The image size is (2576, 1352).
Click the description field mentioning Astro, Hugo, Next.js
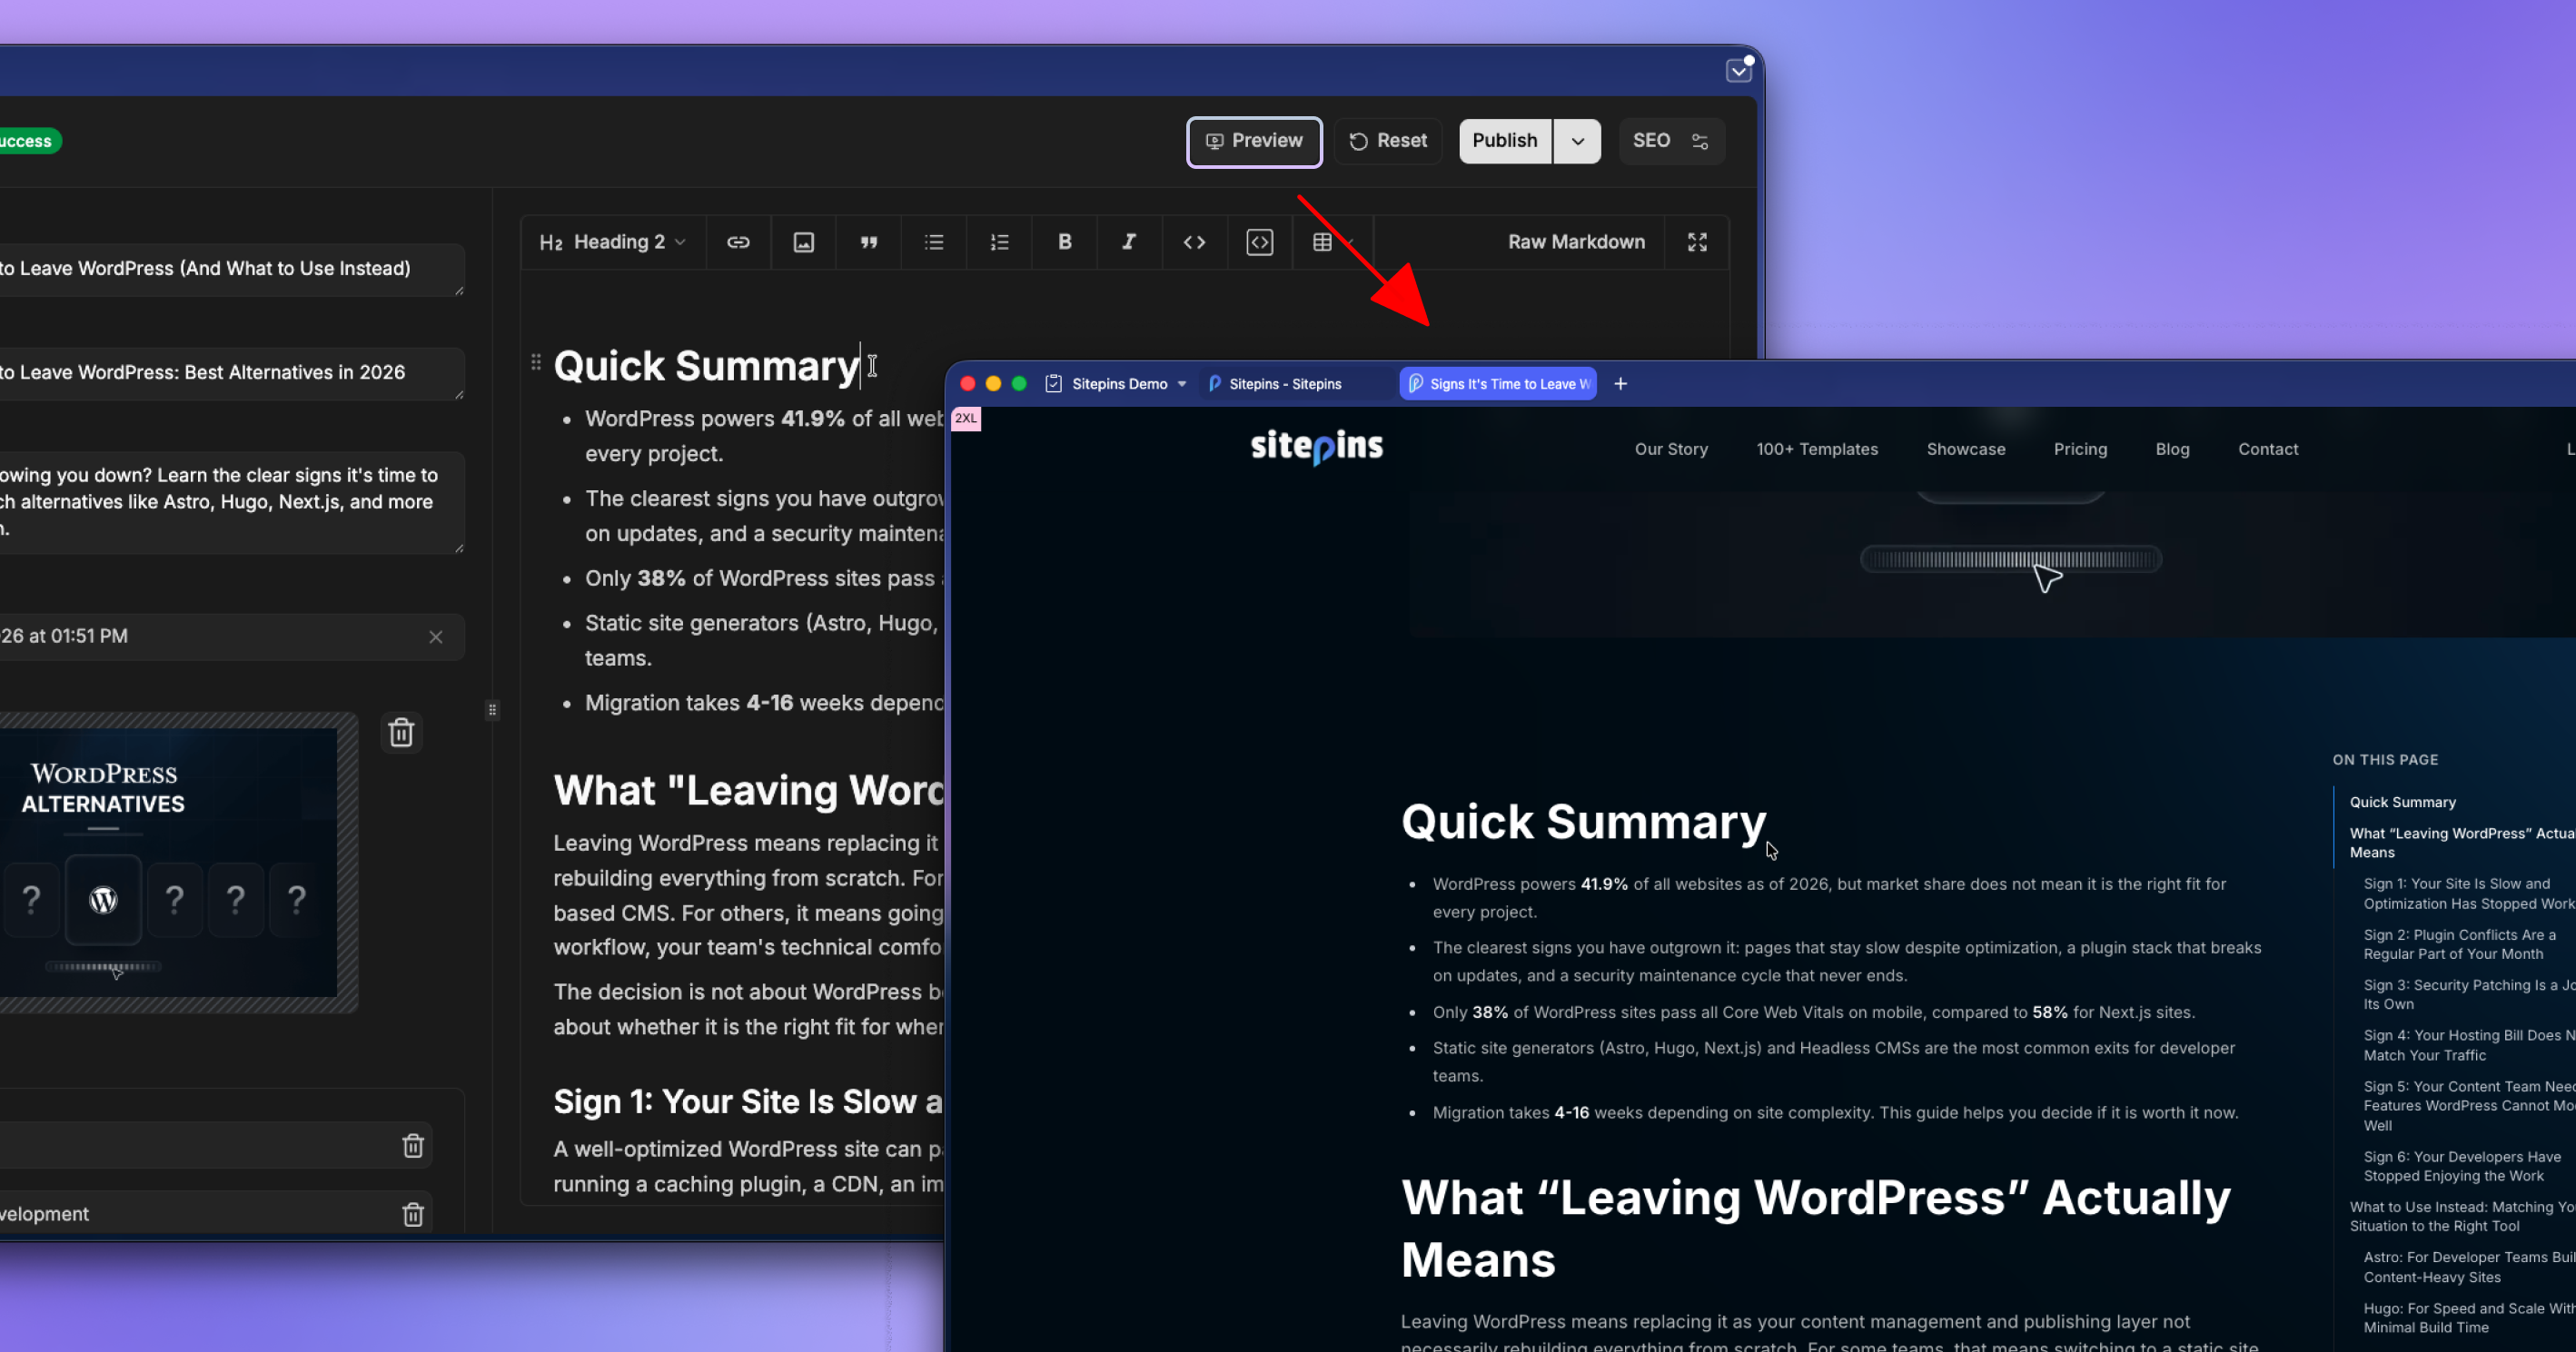coord(230,502)
